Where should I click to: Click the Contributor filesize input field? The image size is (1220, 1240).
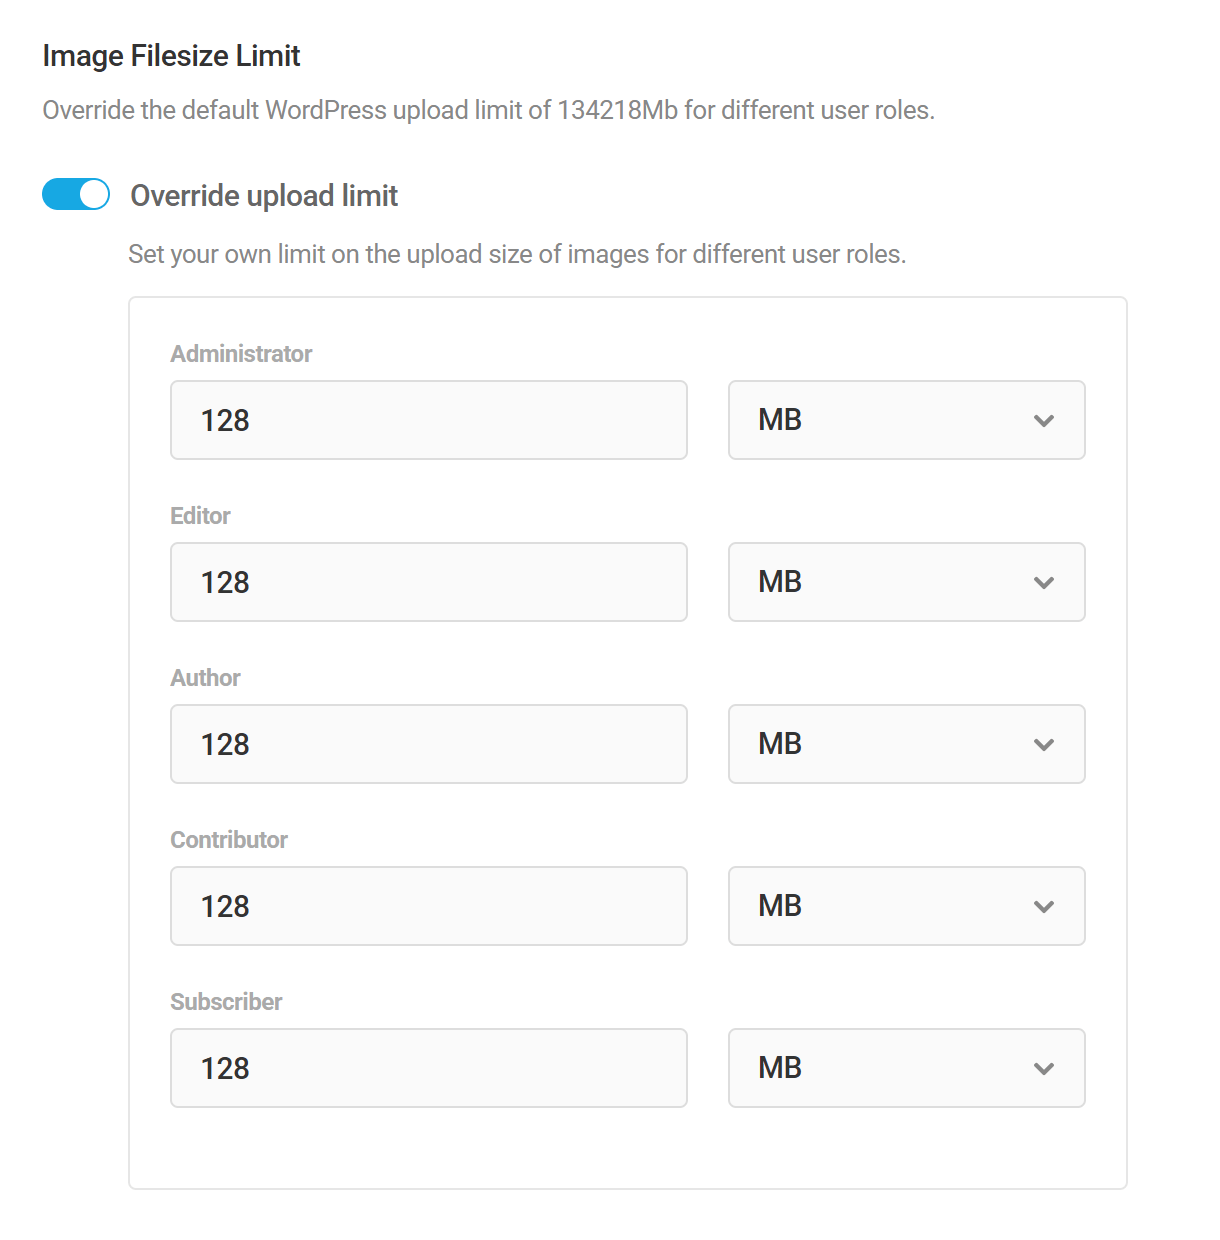428,906
